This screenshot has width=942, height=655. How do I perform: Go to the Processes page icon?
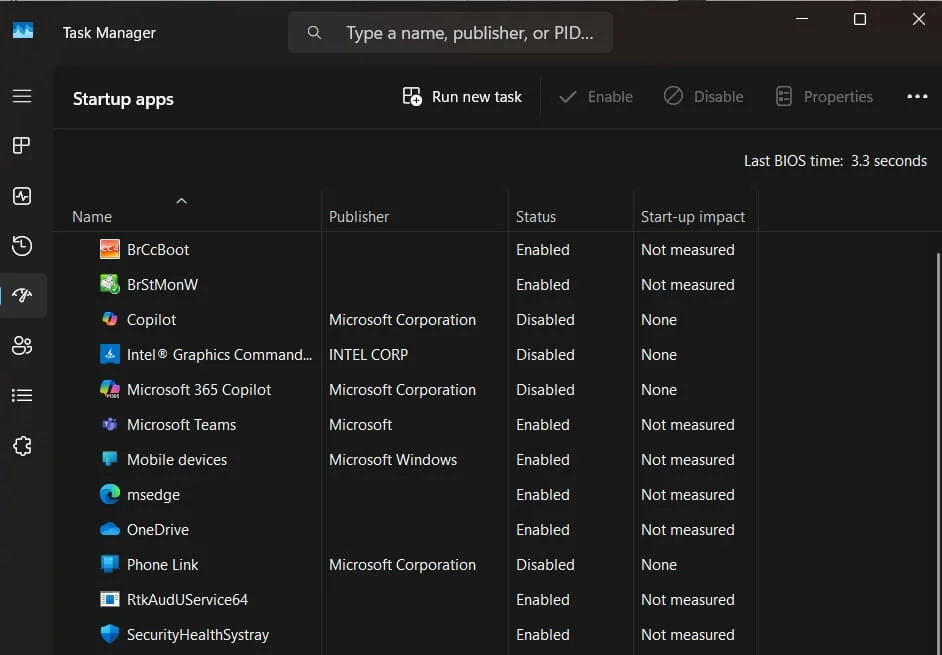click(x=22, y=146)
